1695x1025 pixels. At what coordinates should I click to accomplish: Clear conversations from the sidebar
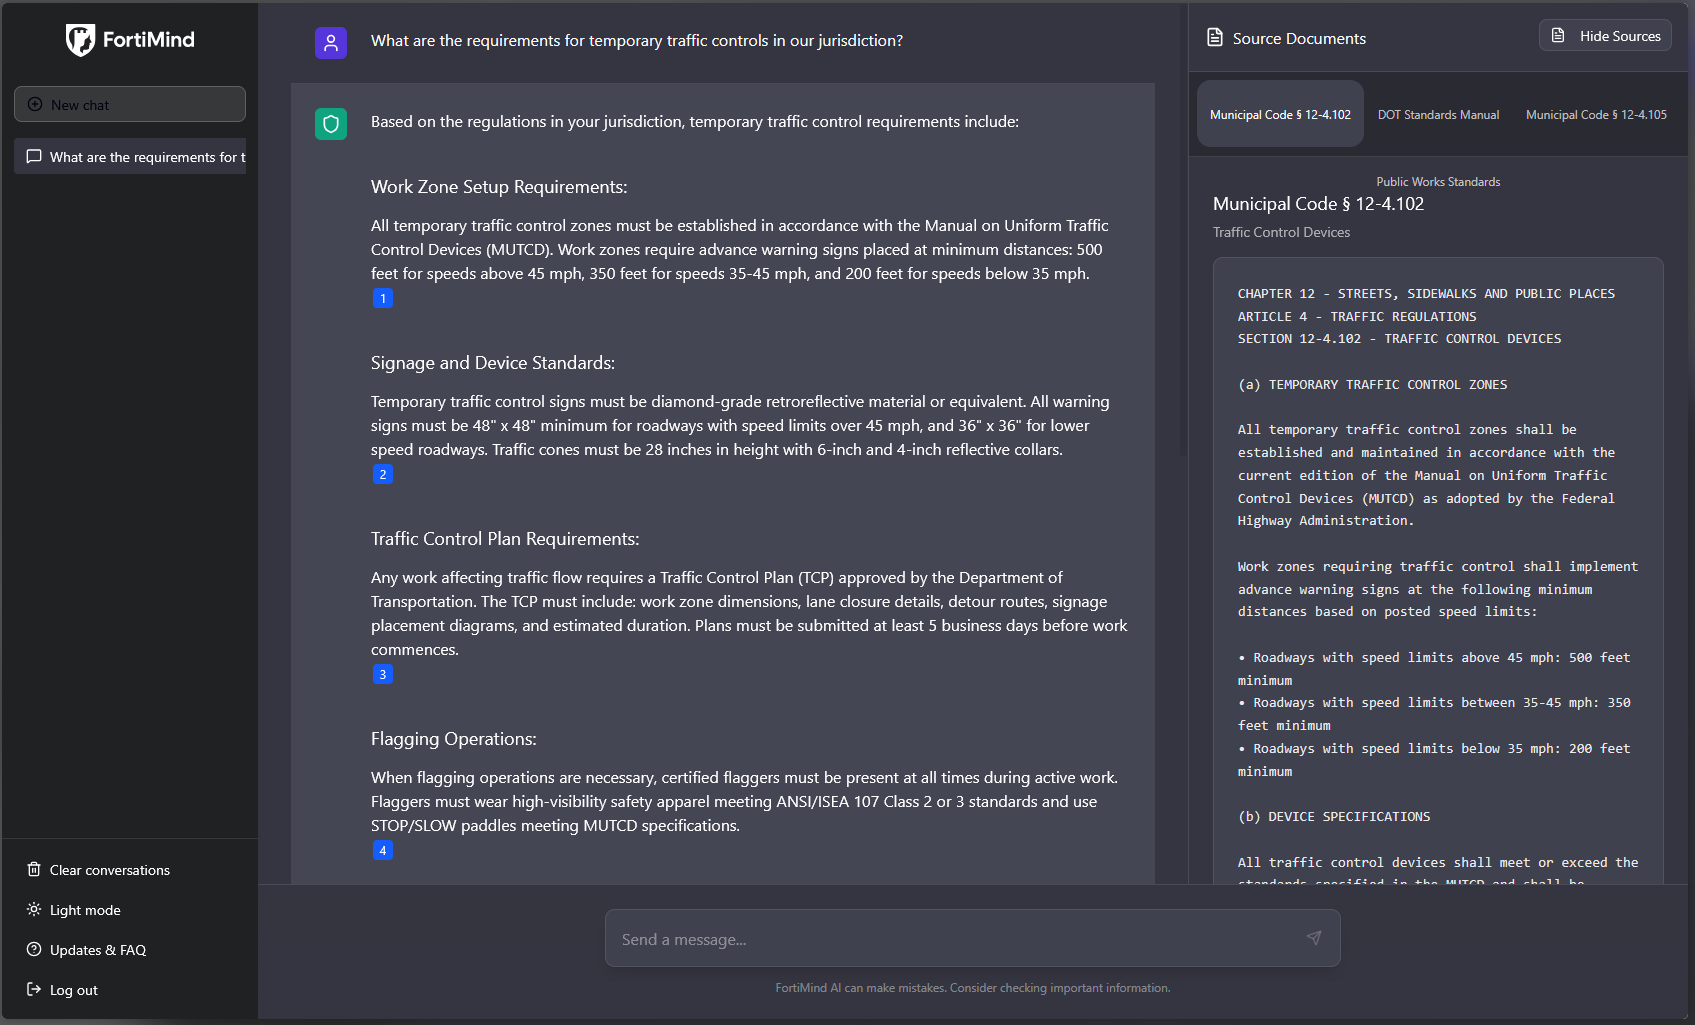(x=109, y=870)
